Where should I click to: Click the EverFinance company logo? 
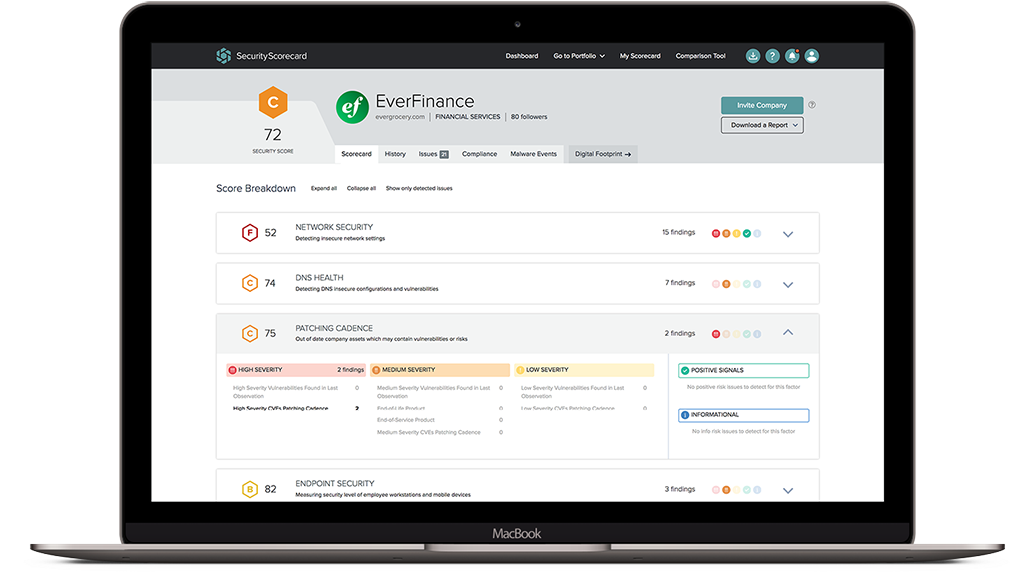click(x=352, y=107)
